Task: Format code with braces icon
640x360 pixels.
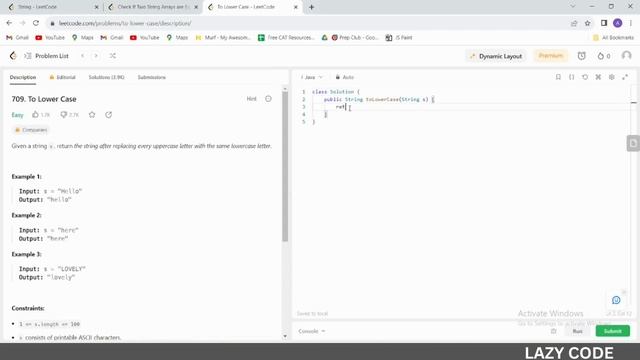Action: coord(571,77)
